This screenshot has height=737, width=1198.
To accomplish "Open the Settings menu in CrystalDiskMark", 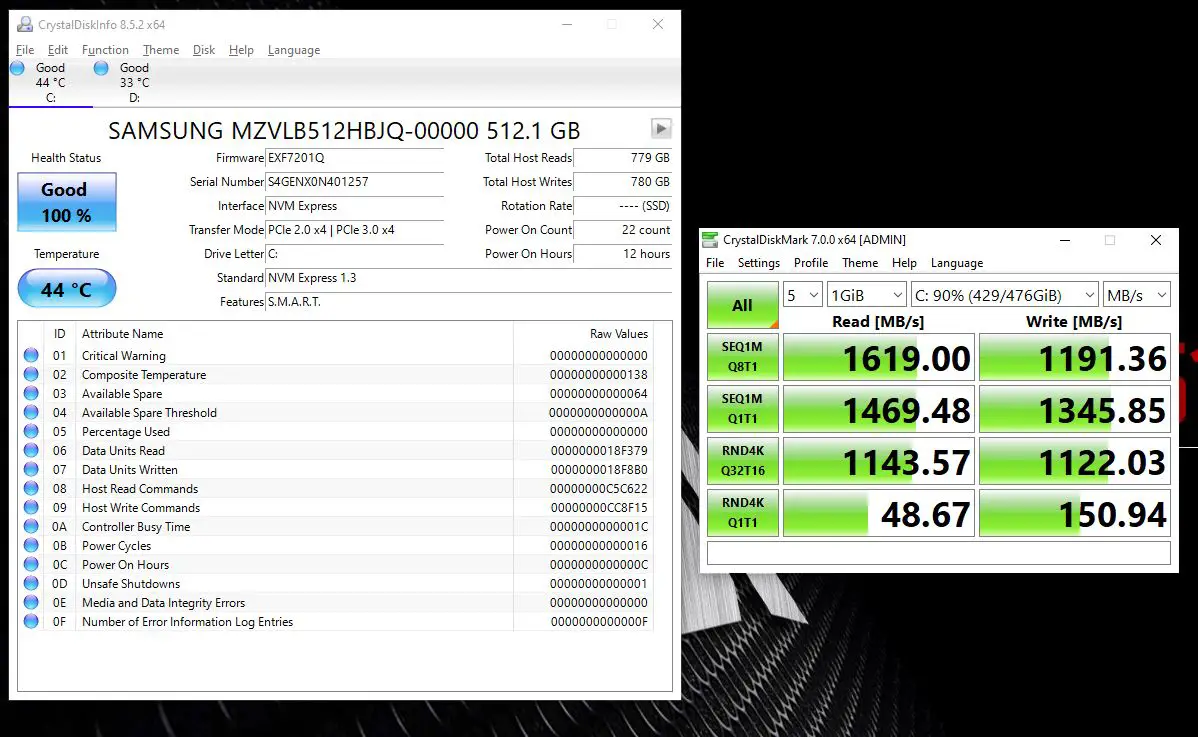I will point(759,263).
